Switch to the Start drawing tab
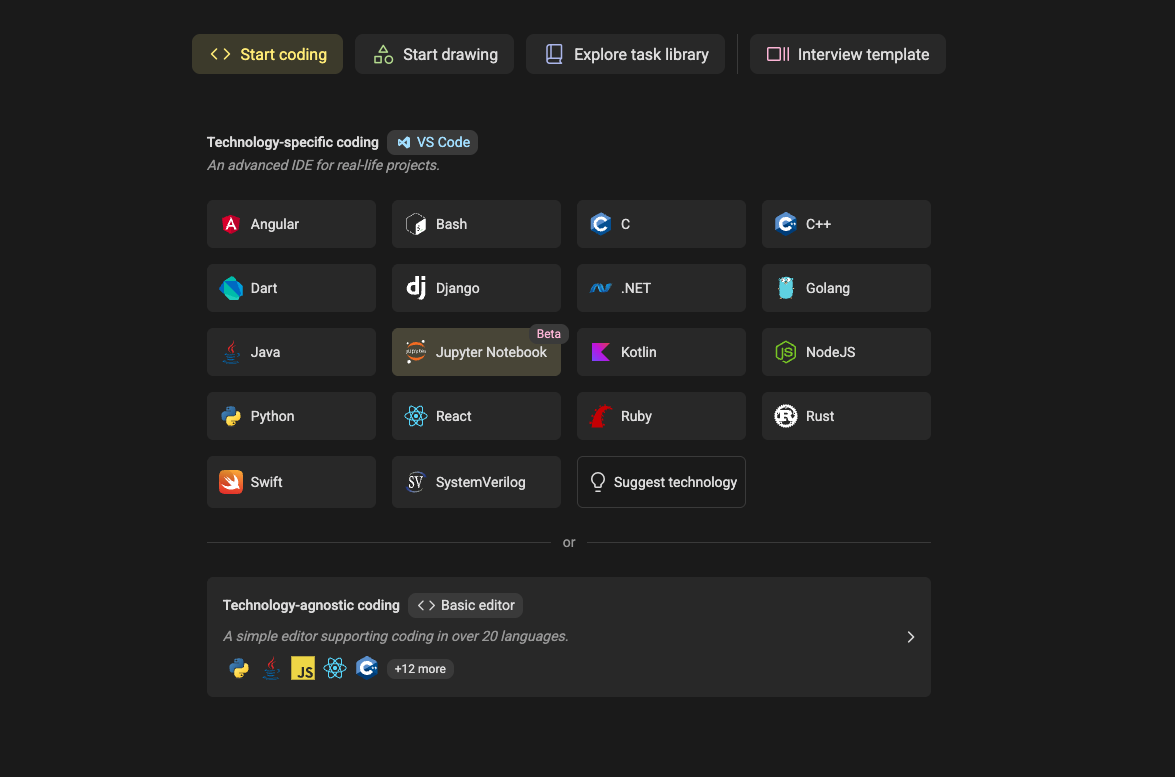The width and height of the screenshot is (1175, 777). pos(435,54)
